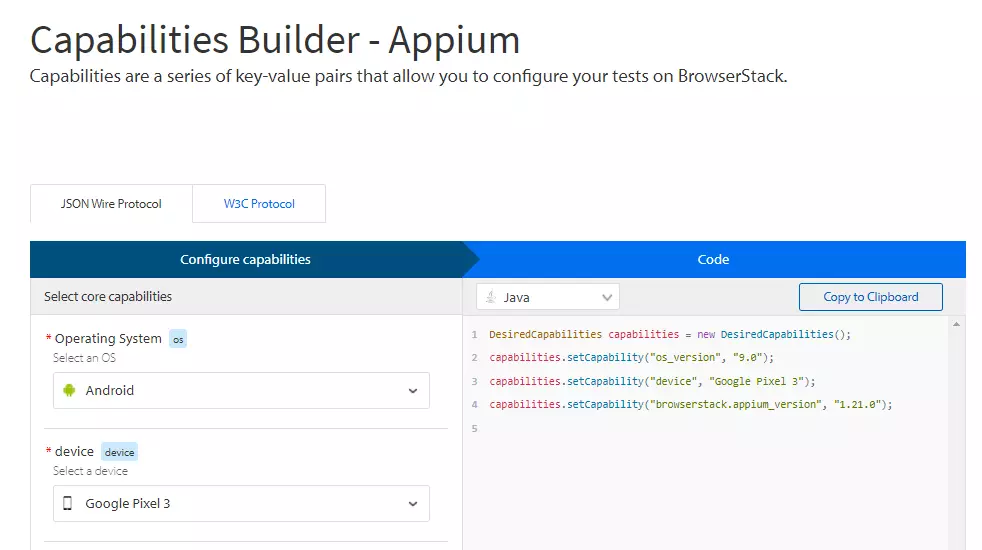982x550 pixels.
Task: Expand the Android operating system dropdown chevron
Action: 413,391
